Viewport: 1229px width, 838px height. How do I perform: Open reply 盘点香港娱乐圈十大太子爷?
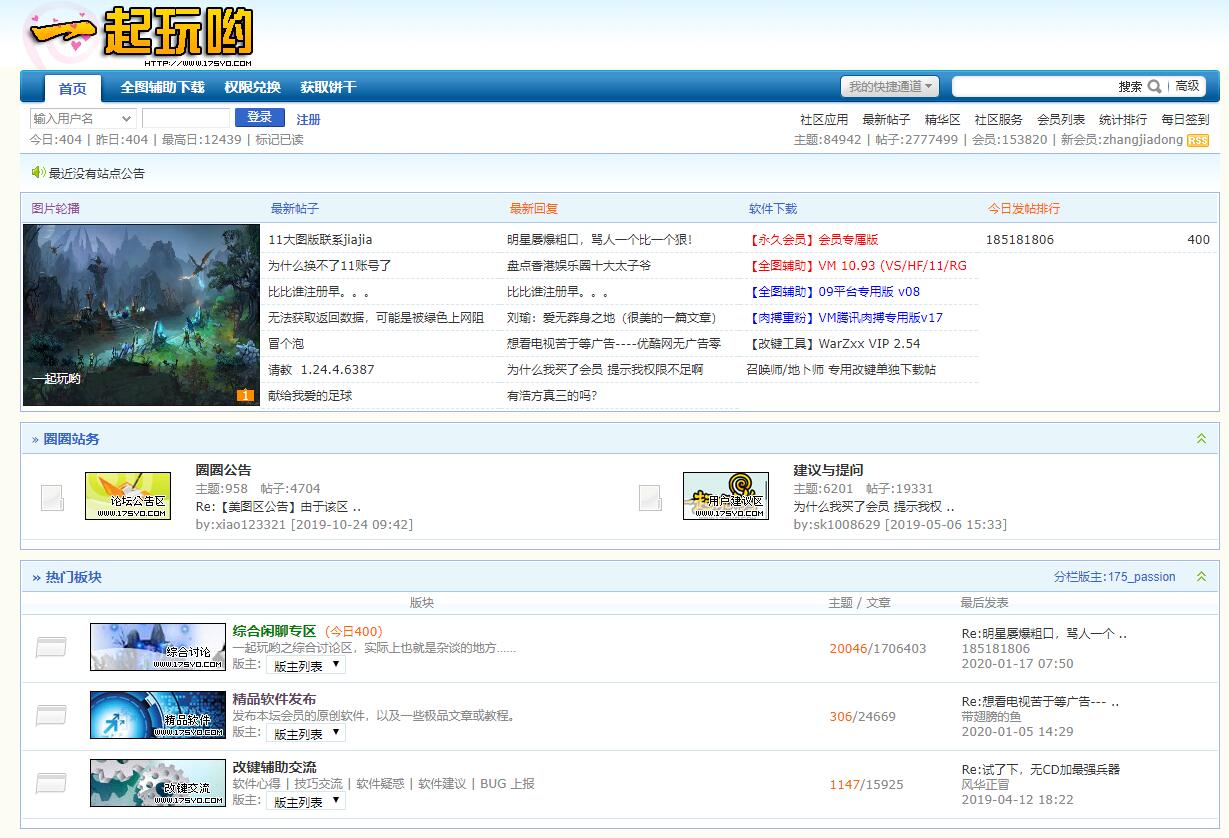(579, 266)
